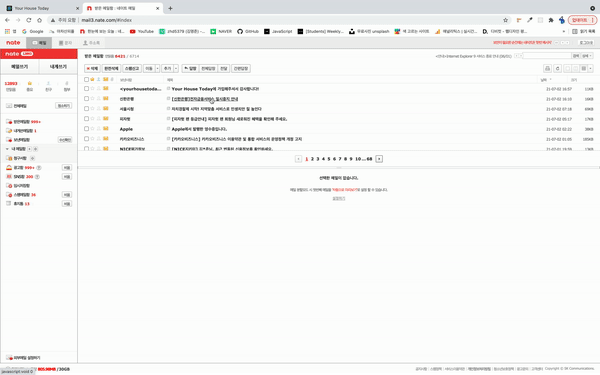The height and width of the screenshot is (375, 600).
Task: Click the browser back arrow
Action: click(7, 20)
